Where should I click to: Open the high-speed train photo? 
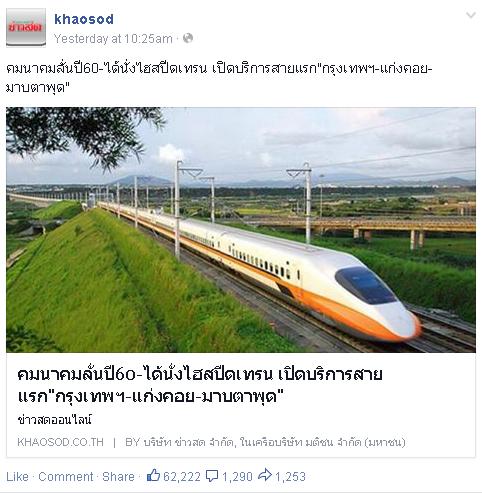[x=241, y=230]
